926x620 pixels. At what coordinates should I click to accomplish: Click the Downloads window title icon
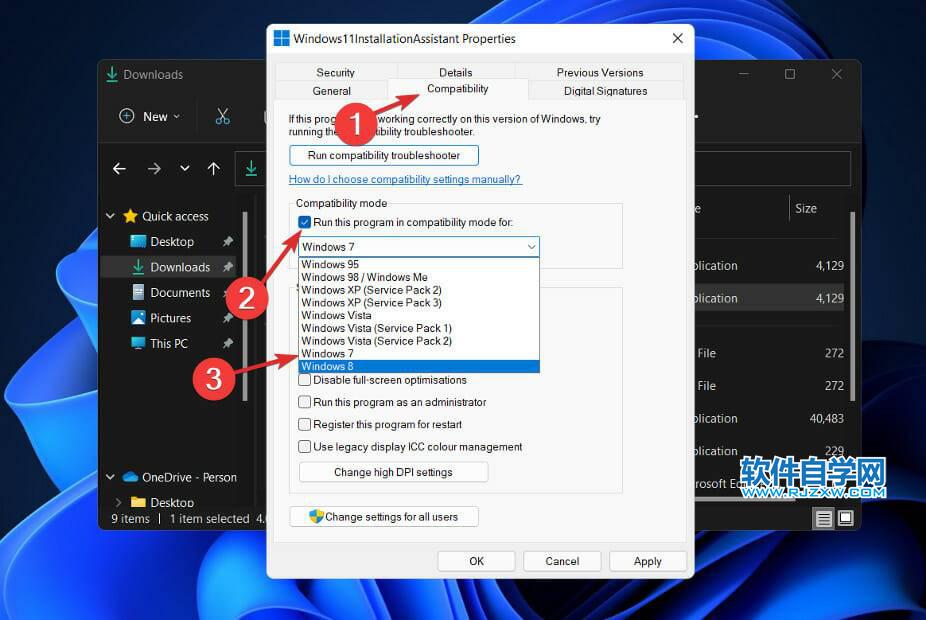click(112, 74)
